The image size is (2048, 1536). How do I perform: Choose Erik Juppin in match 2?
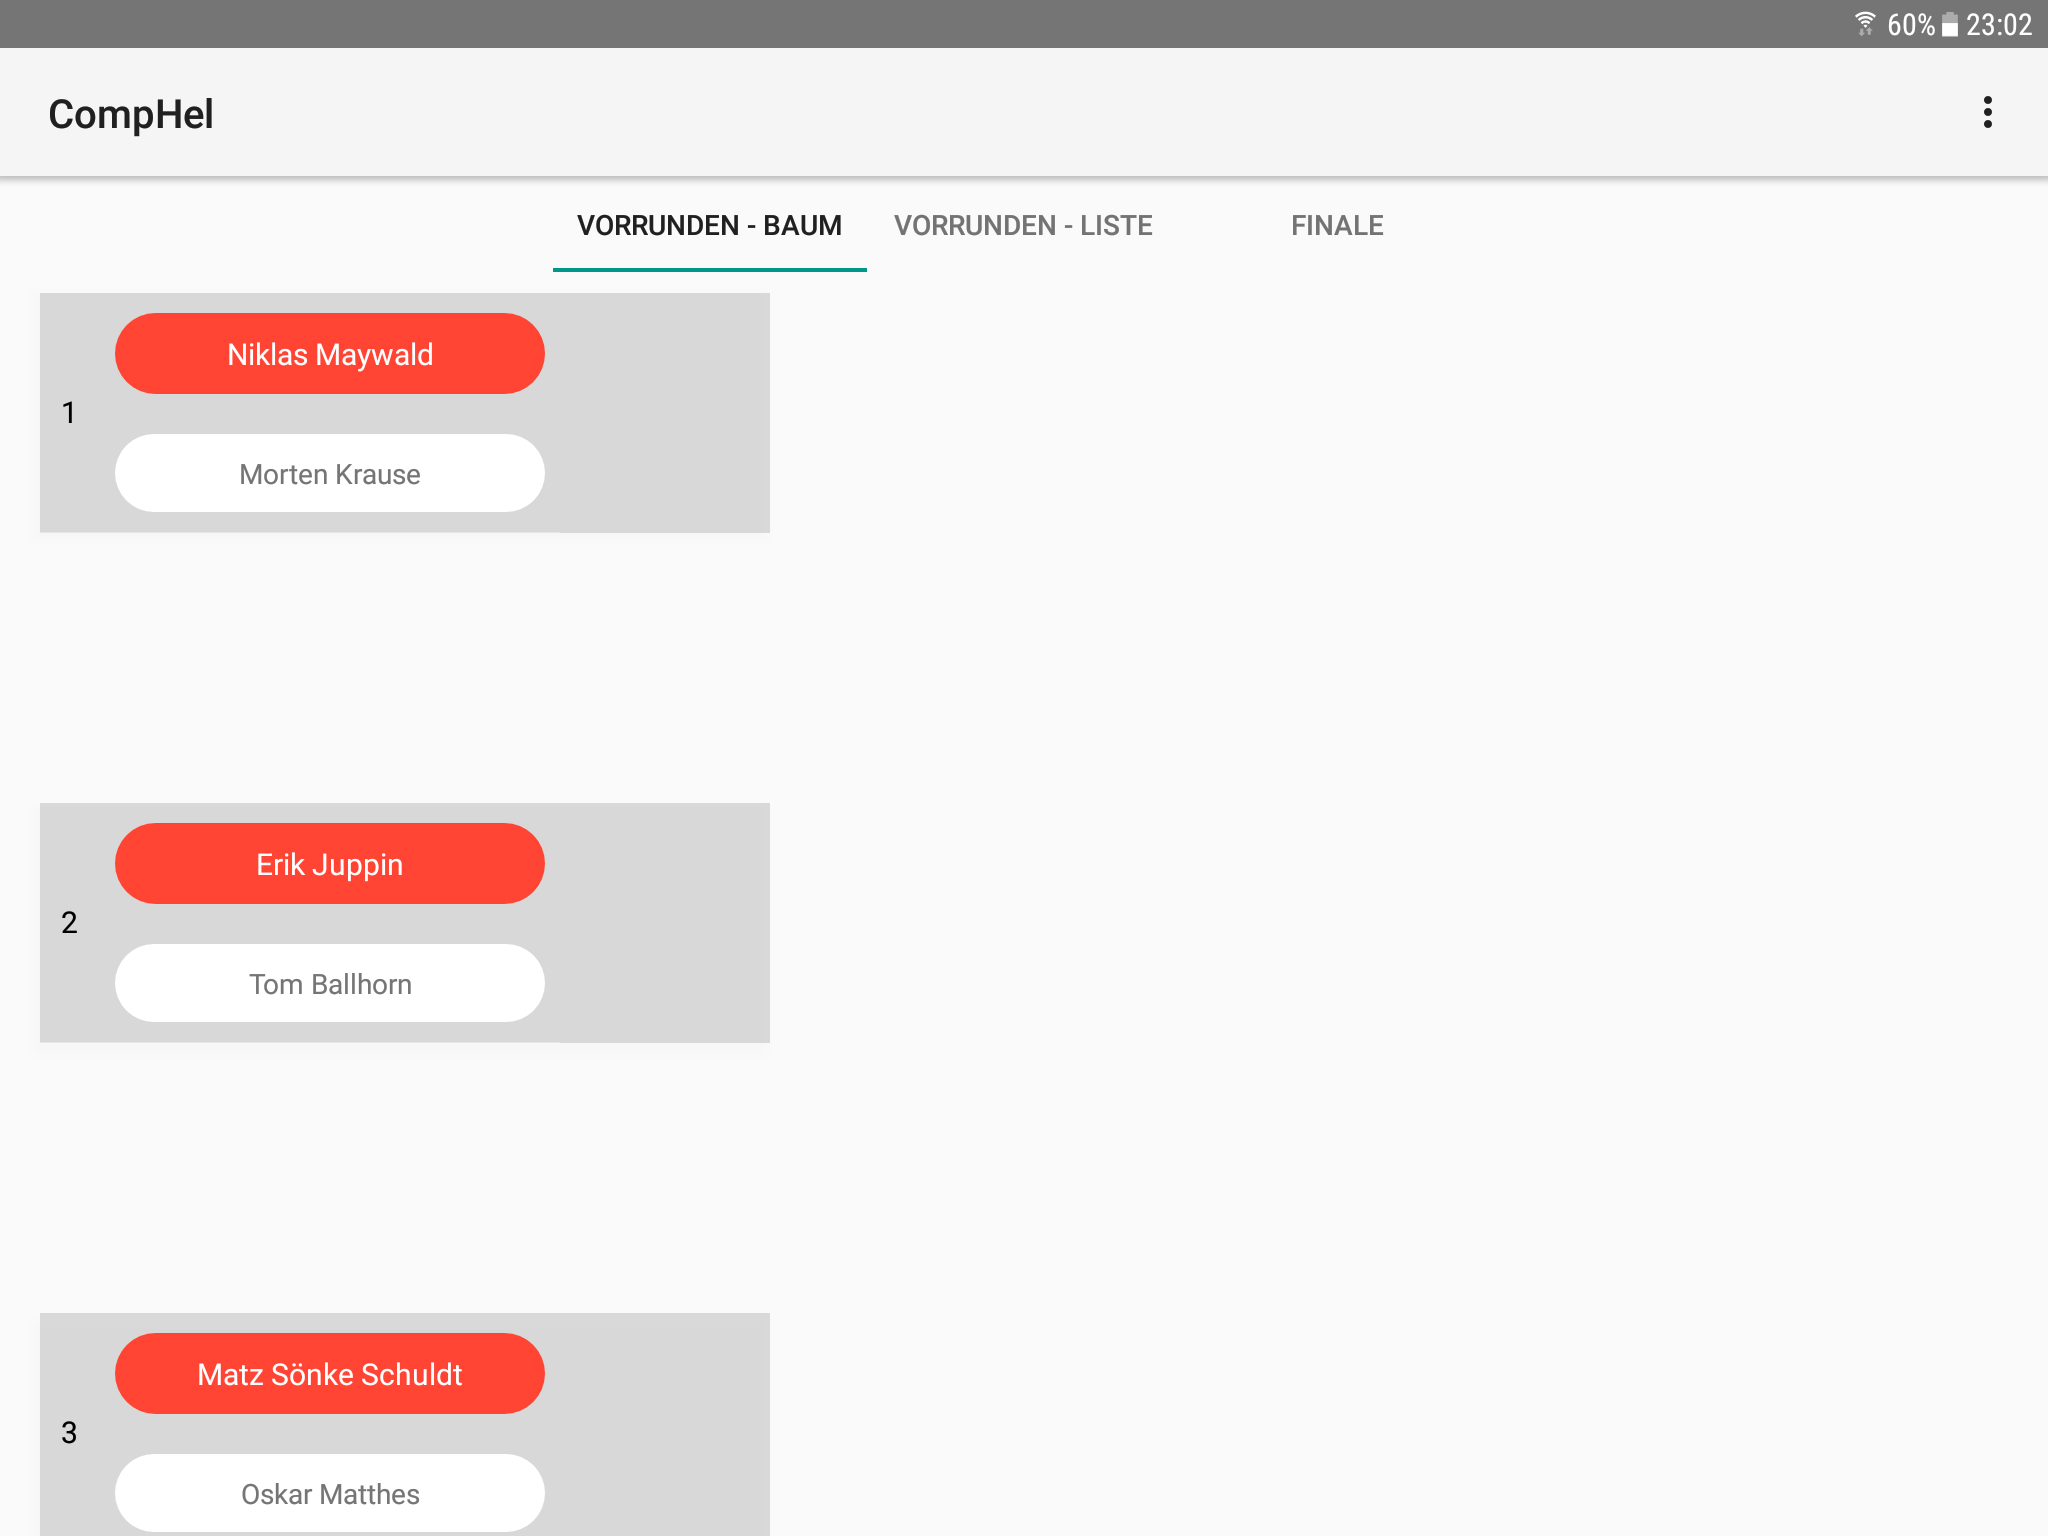pos(330,864)
